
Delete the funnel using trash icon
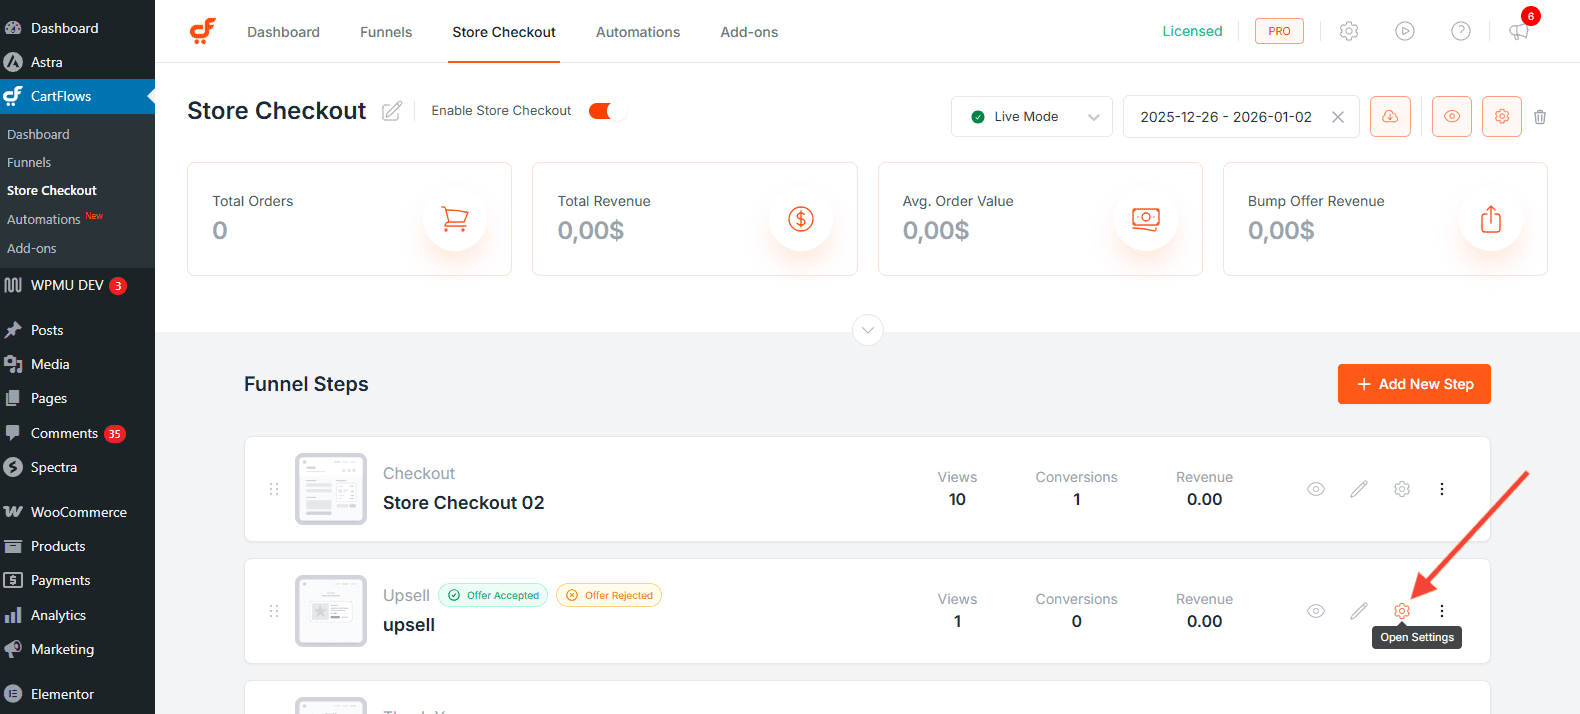(1540, 117)
